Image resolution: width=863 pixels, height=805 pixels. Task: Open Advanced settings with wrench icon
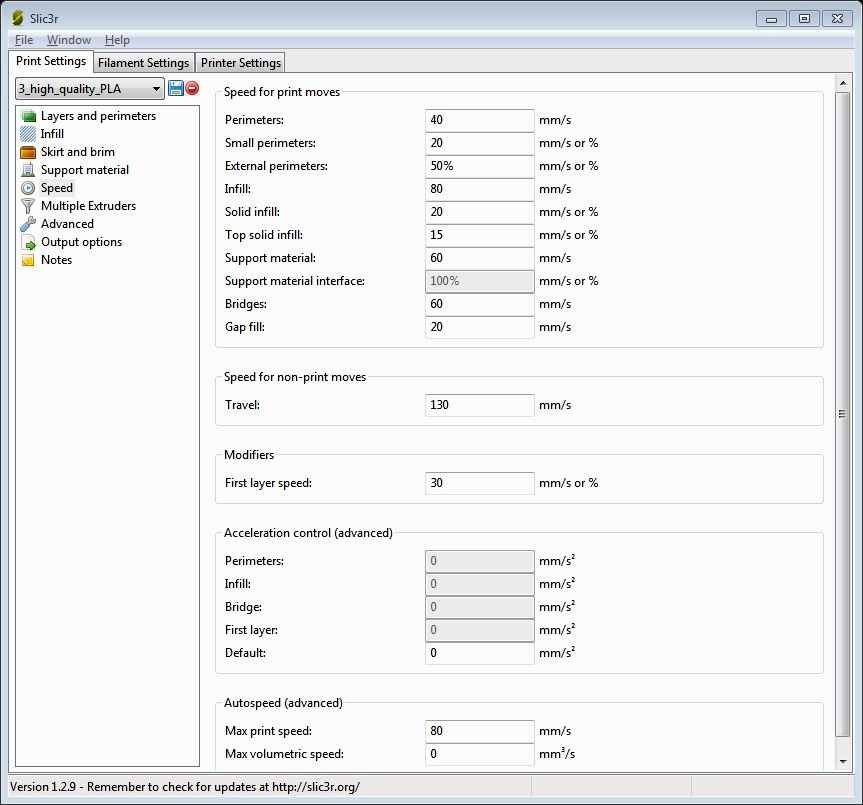pyautogui.click(x=67, y=224)
